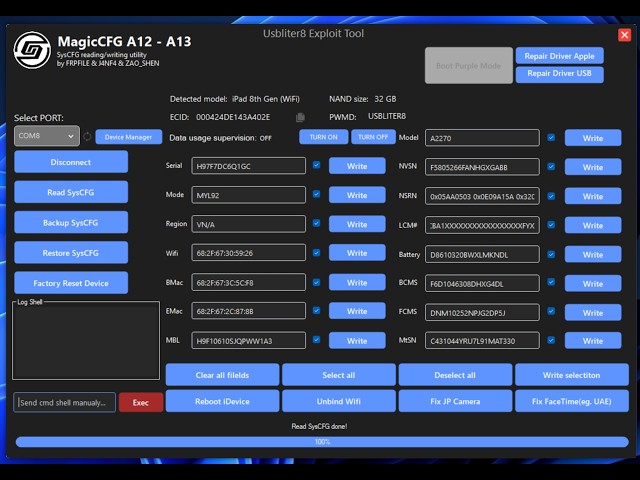Click the red Exec button

pos(141,402)
